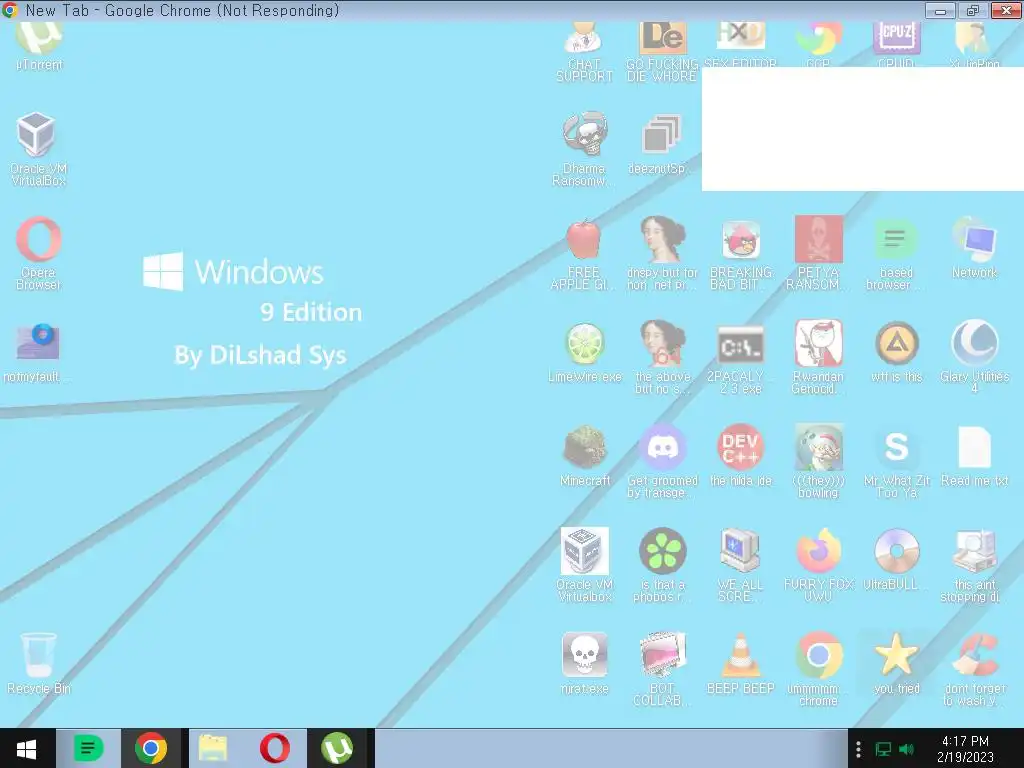Open the 'dont forget to wash y...' CCleaner icon
Image resolution: width=1024 pixels, height=768 pixels.
pyautogui.click(x=974, y=669)
